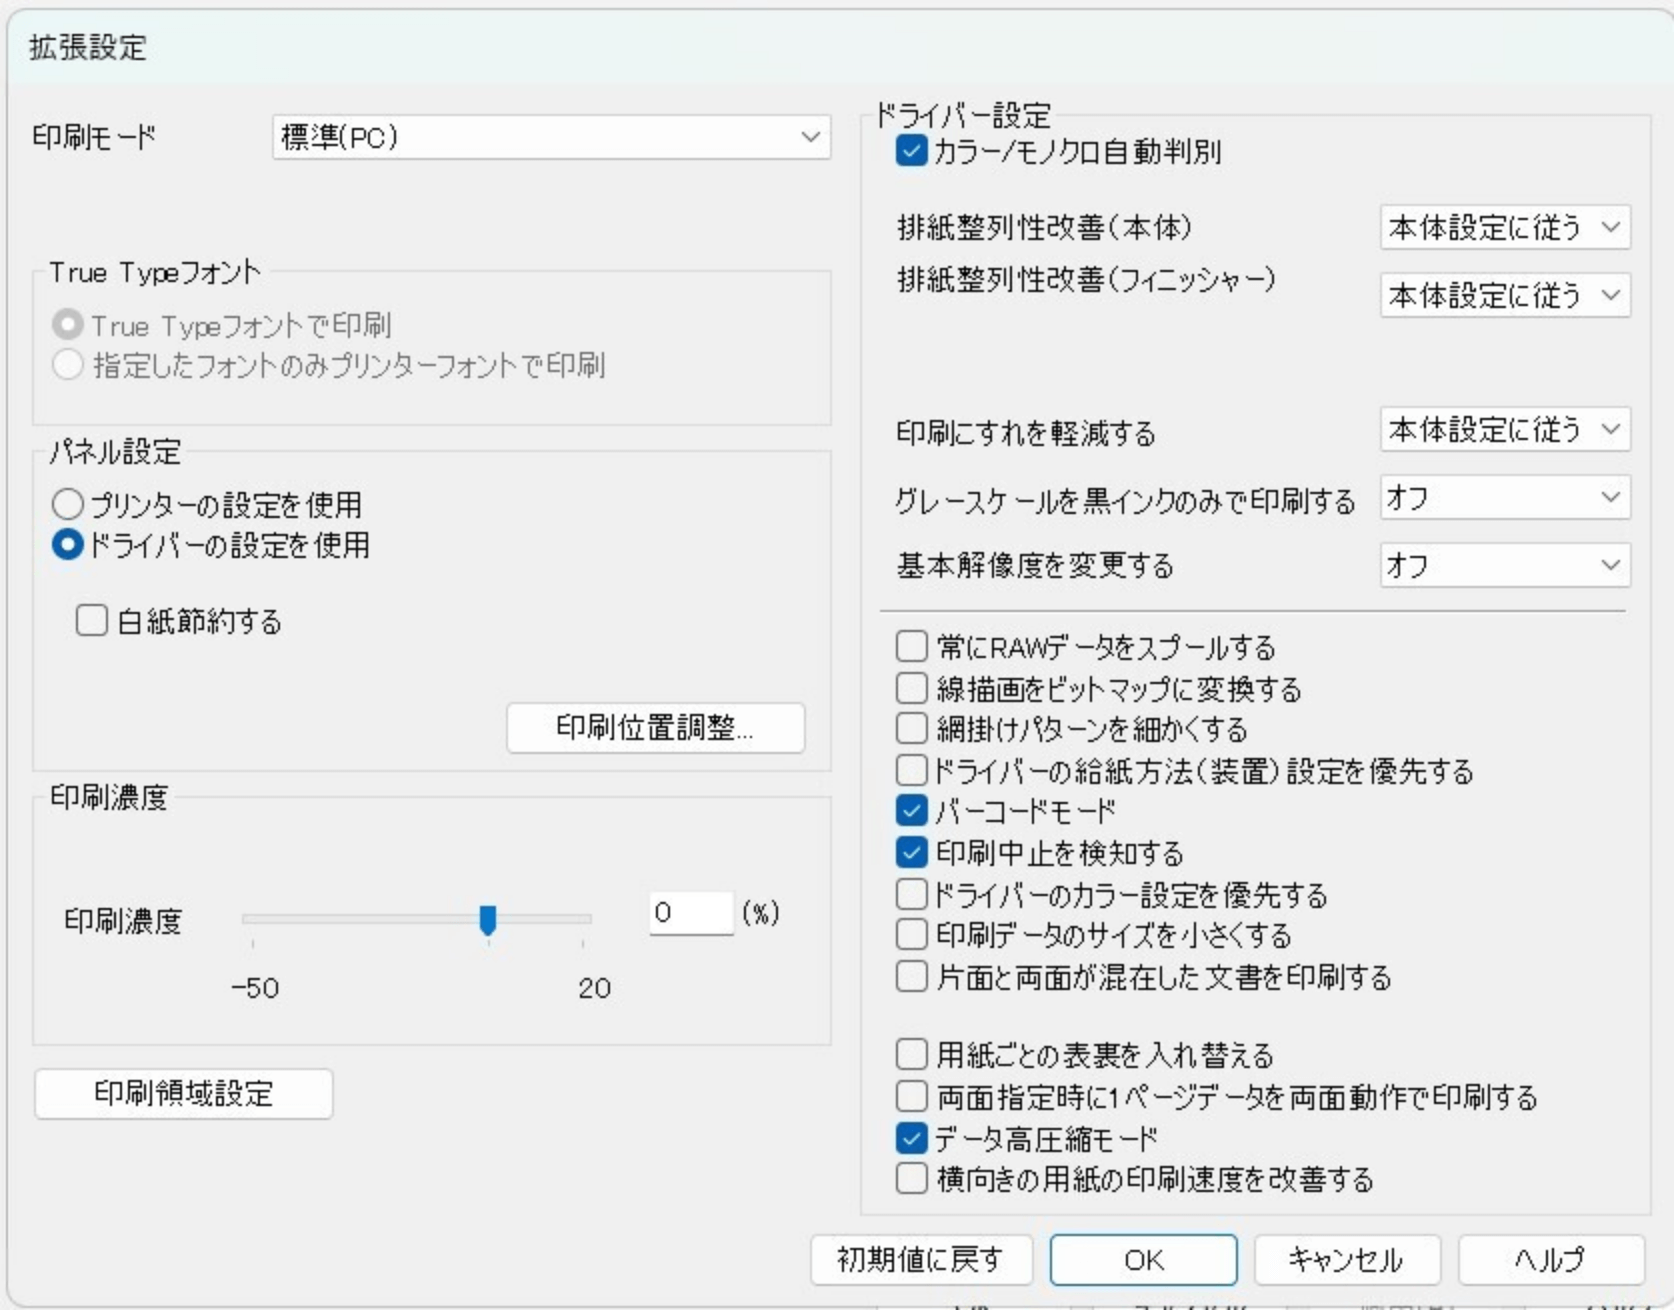This screenshot has width=1674, height=1310.
Task: Open グレースケールを黒インクのみで印刷する dropdown
Action: [1504, 498]
